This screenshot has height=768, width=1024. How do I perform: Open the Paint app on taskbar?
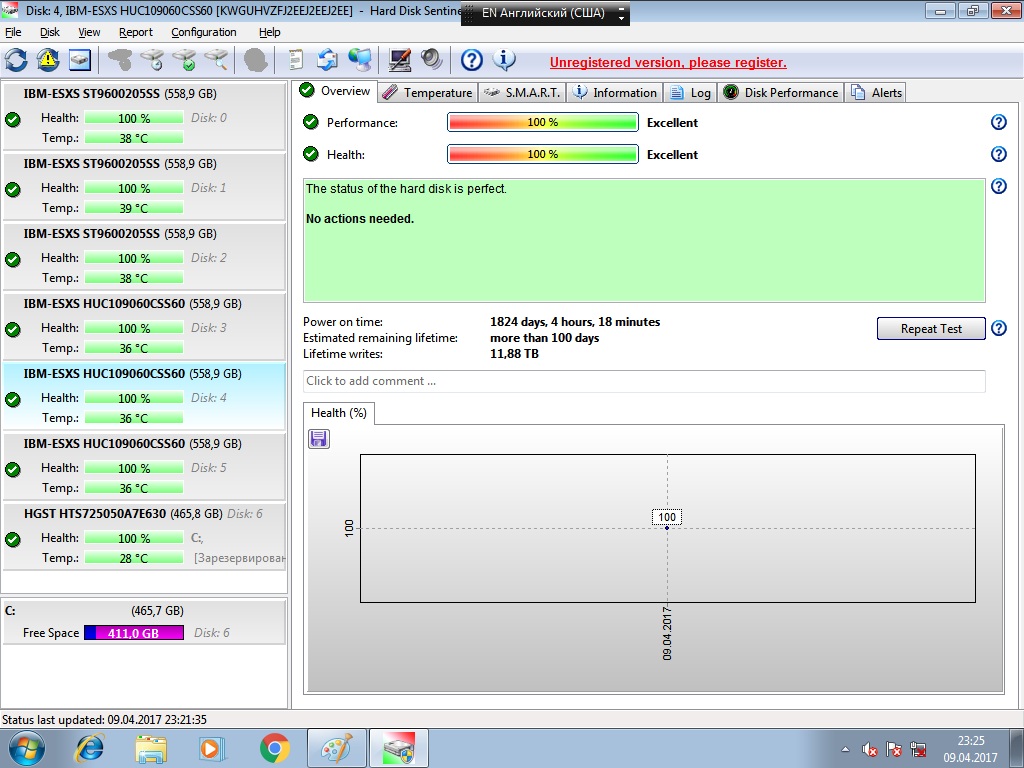point(337,748)
